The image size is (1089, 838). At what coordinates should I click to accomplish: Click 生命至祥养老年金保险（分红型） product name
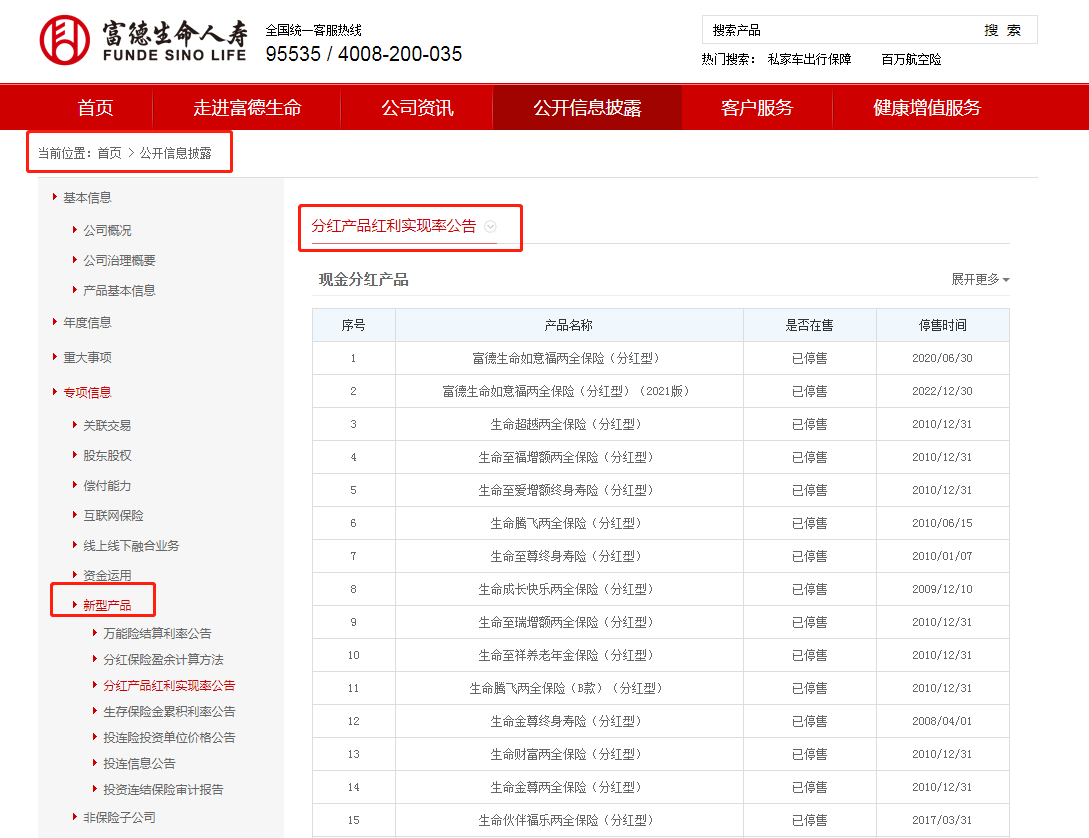(x=565, y=655)
